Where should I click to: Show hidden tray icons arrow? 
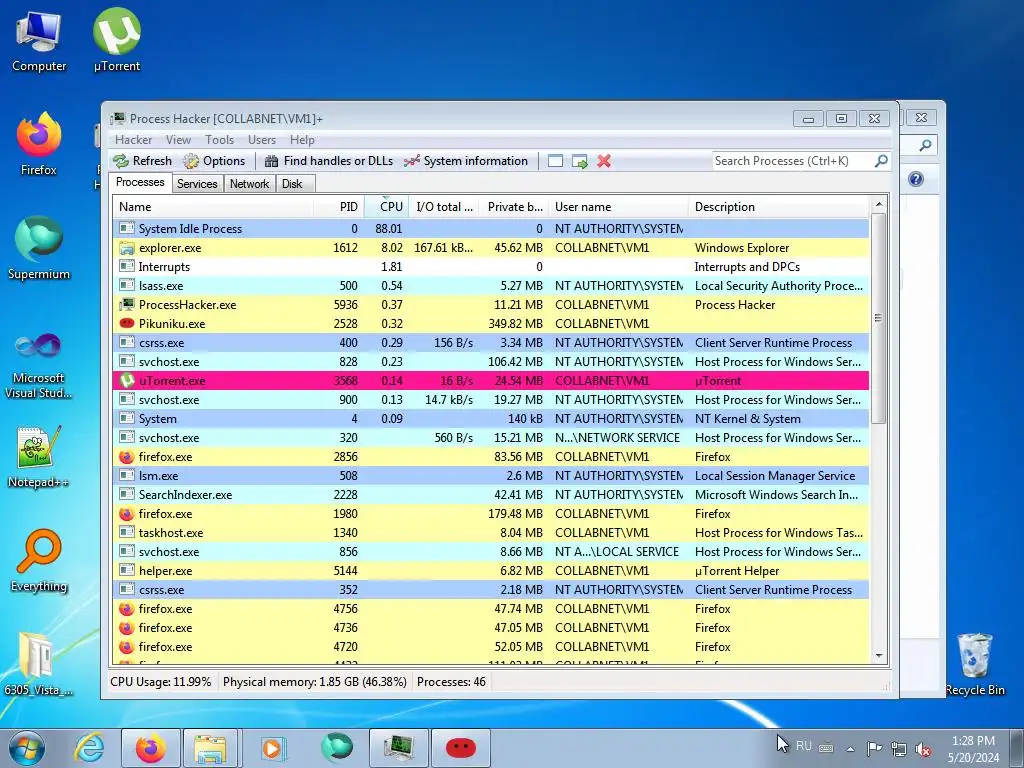(850, 749)
